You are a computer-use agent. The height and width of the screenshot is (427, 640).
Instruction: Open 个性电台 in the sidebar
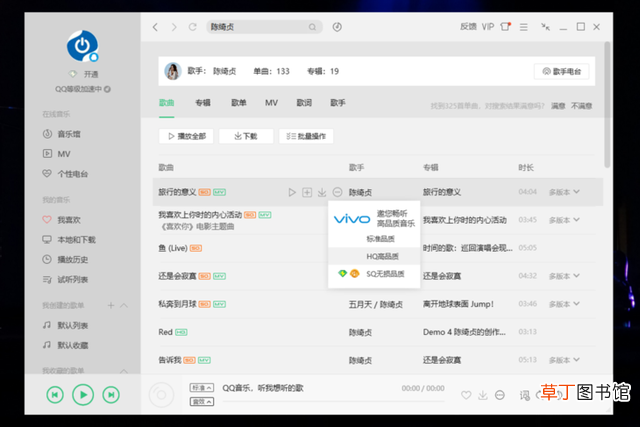click(x=65, y=174)
